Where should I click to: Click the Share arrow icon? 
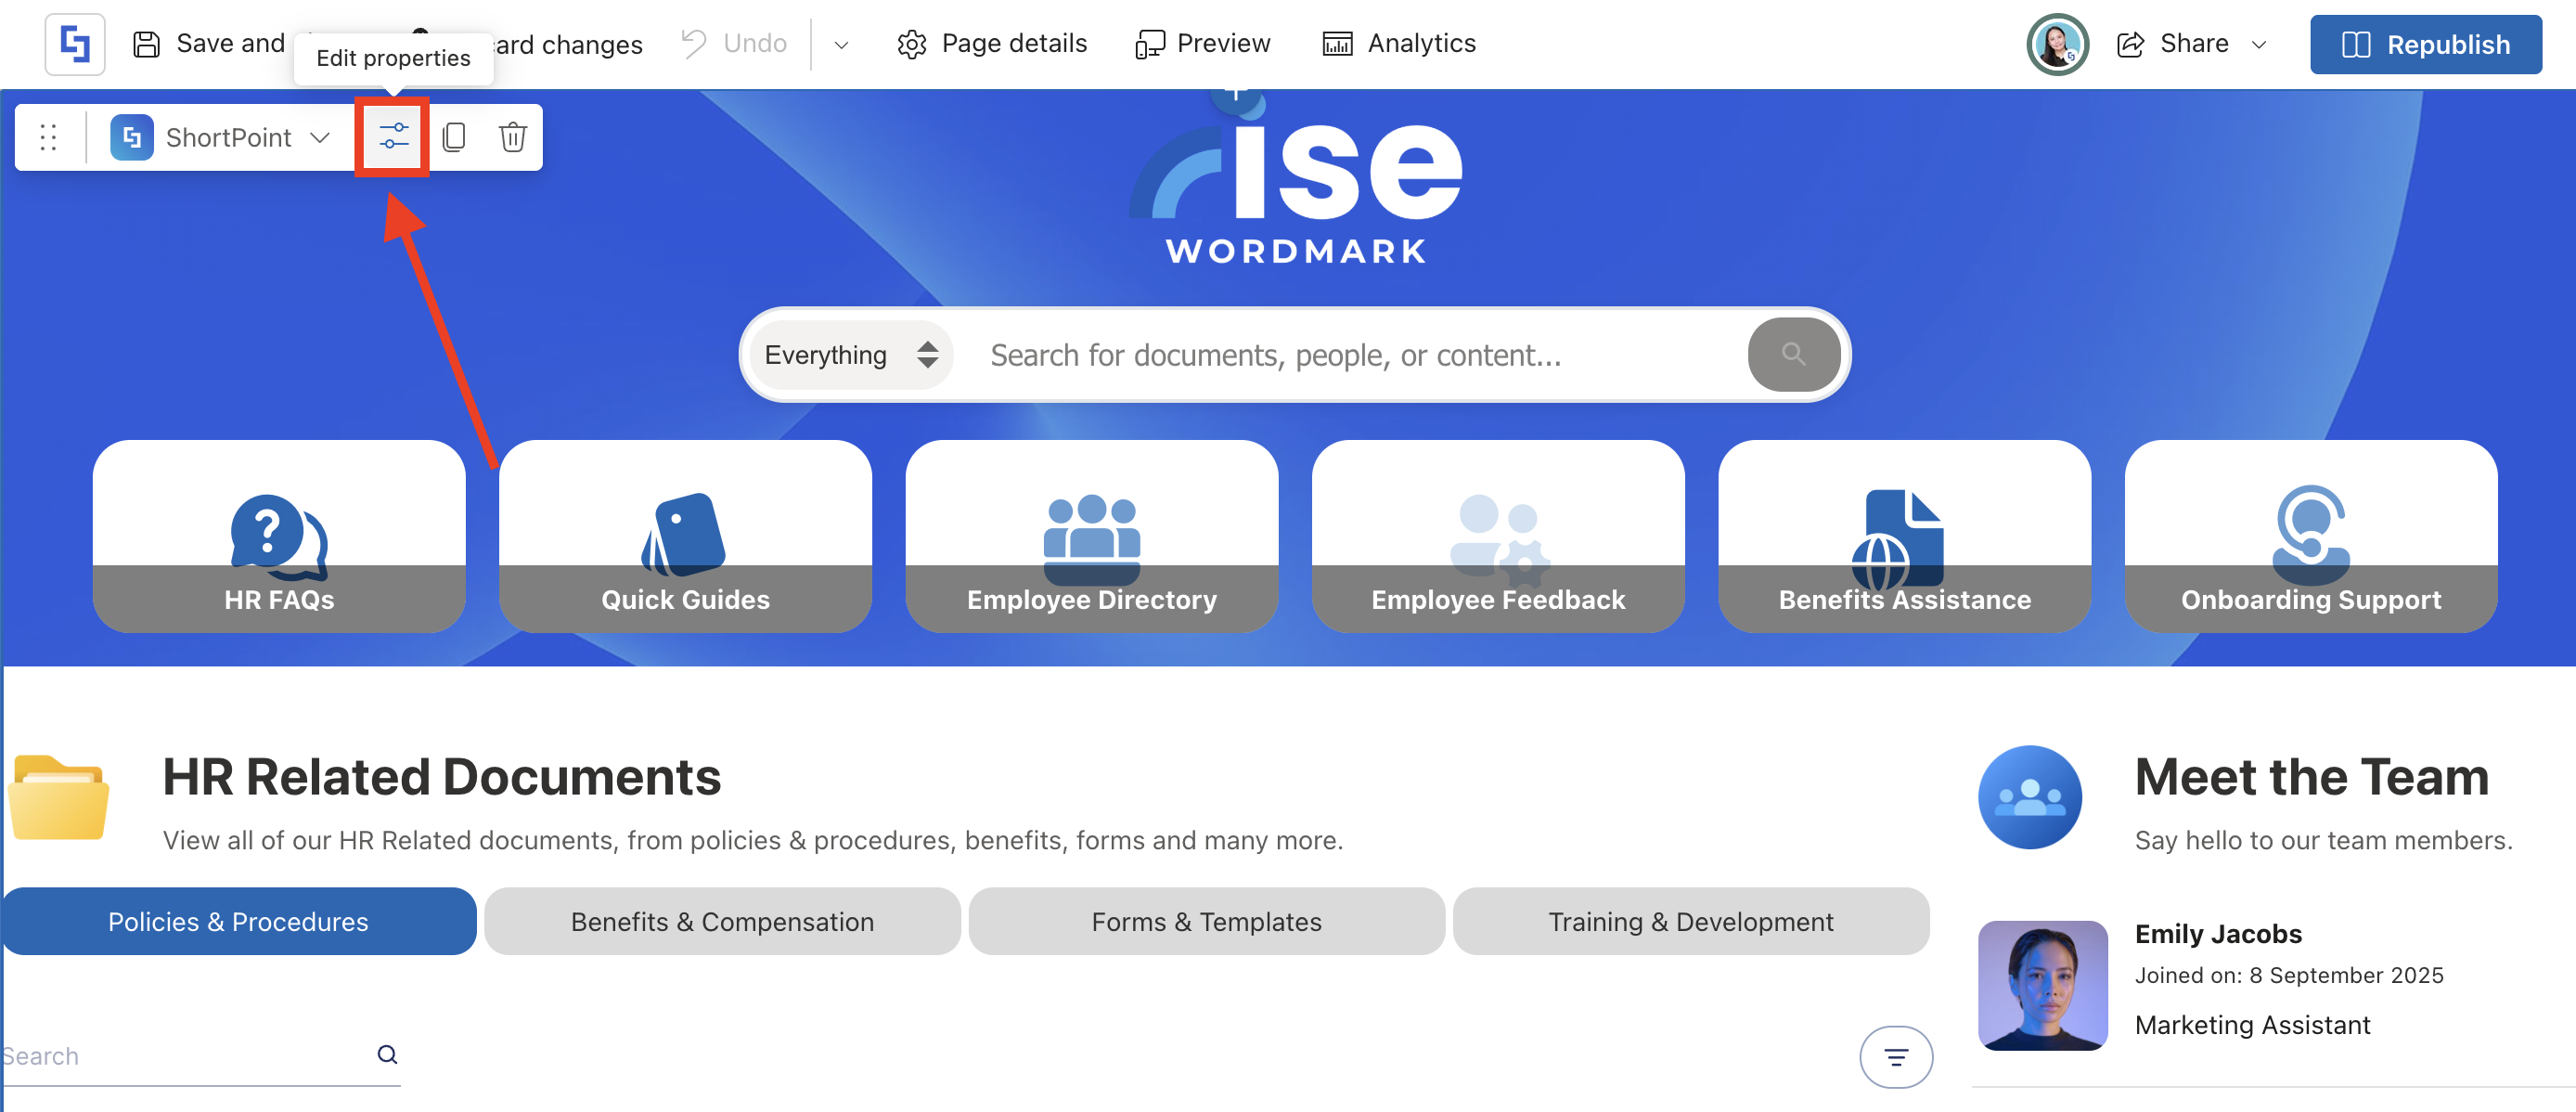2131,44
